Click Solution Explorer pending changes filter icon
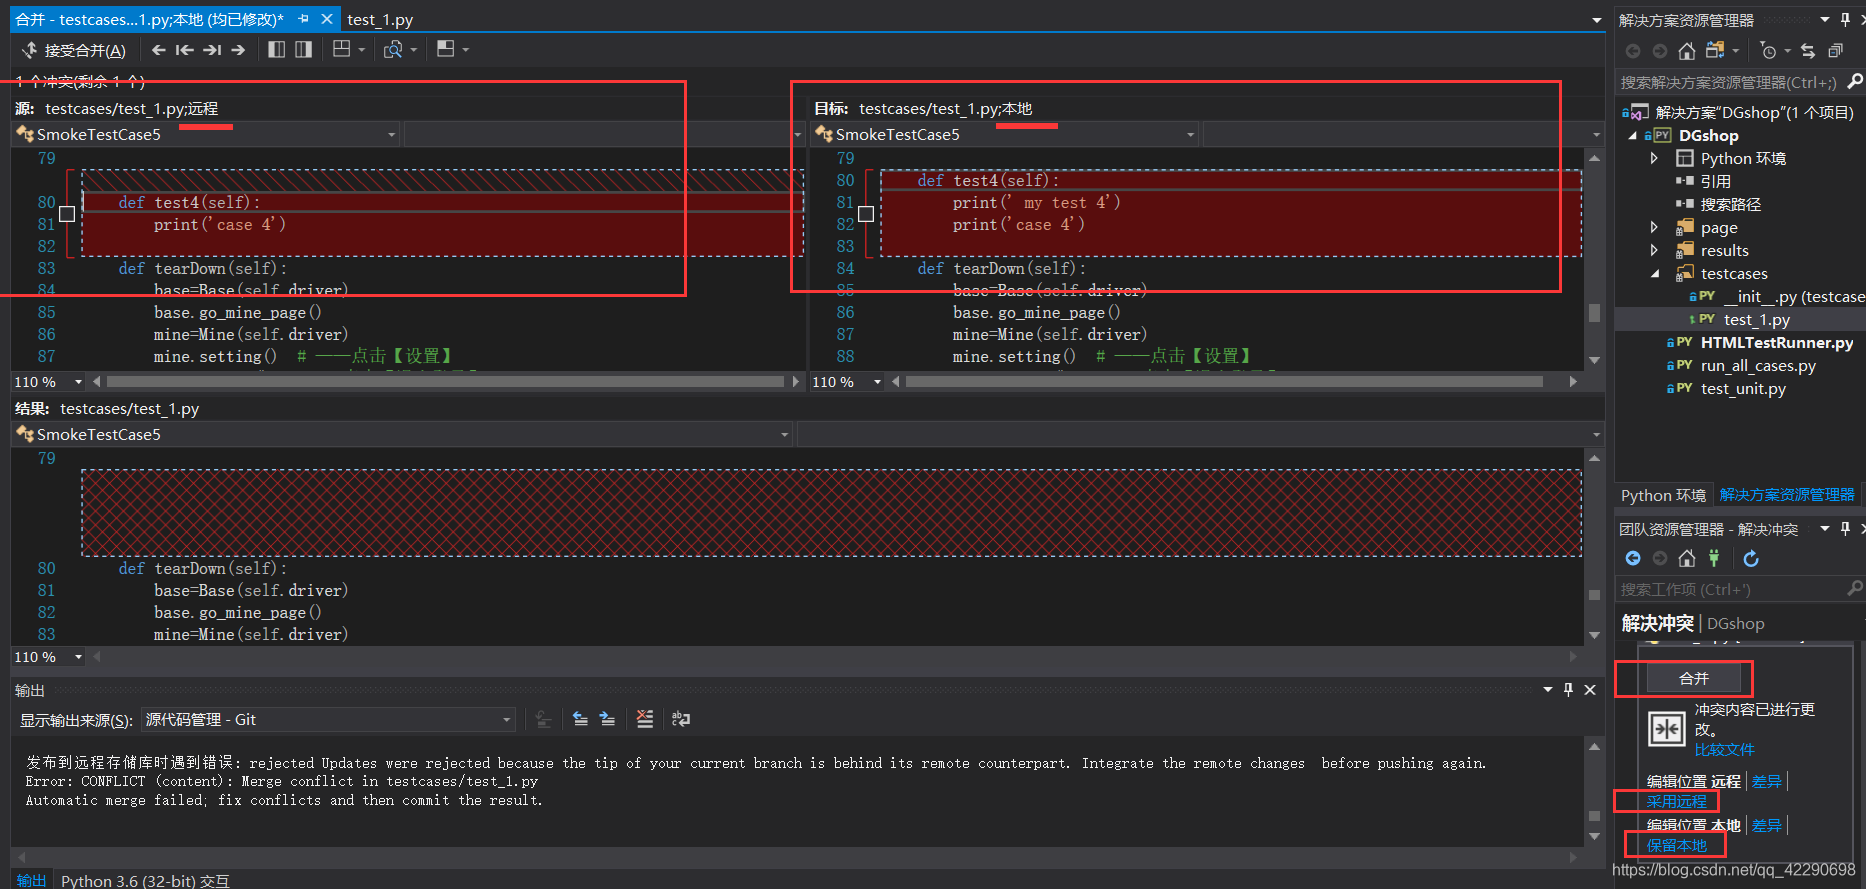This screenshot has height=889, width=1866. [x=1768, y=51]
